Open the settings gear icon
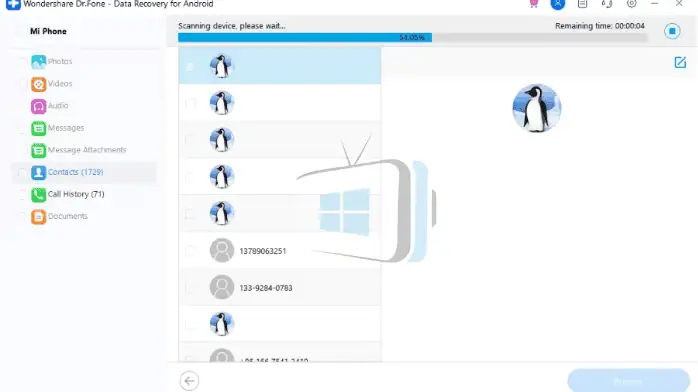Screen dimensions: 698x392 pos(631,4)
